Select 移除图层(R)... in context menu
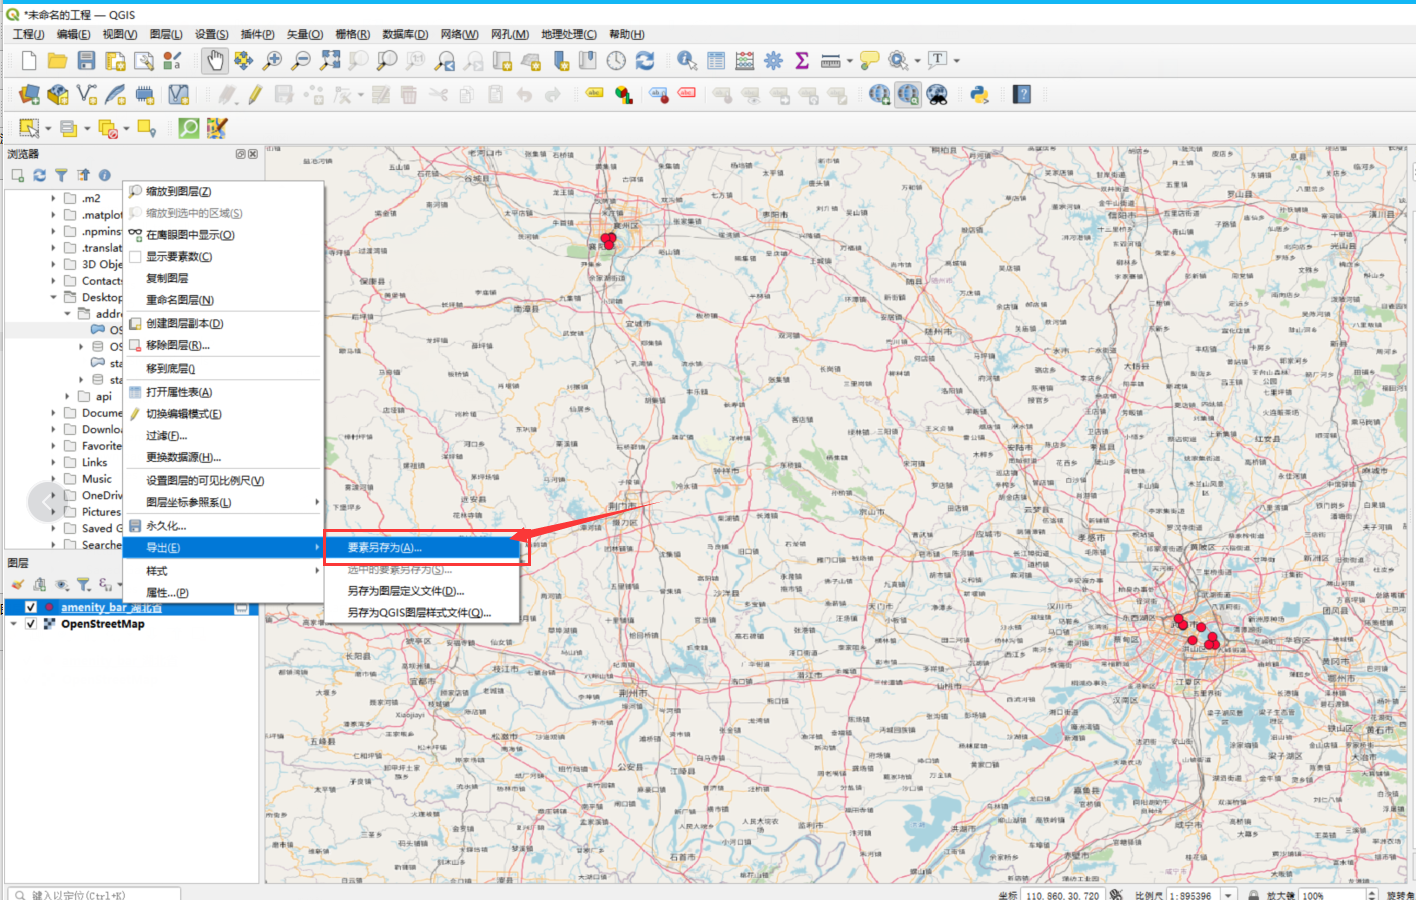1416x900 pixels. click(x=223, y=345)
